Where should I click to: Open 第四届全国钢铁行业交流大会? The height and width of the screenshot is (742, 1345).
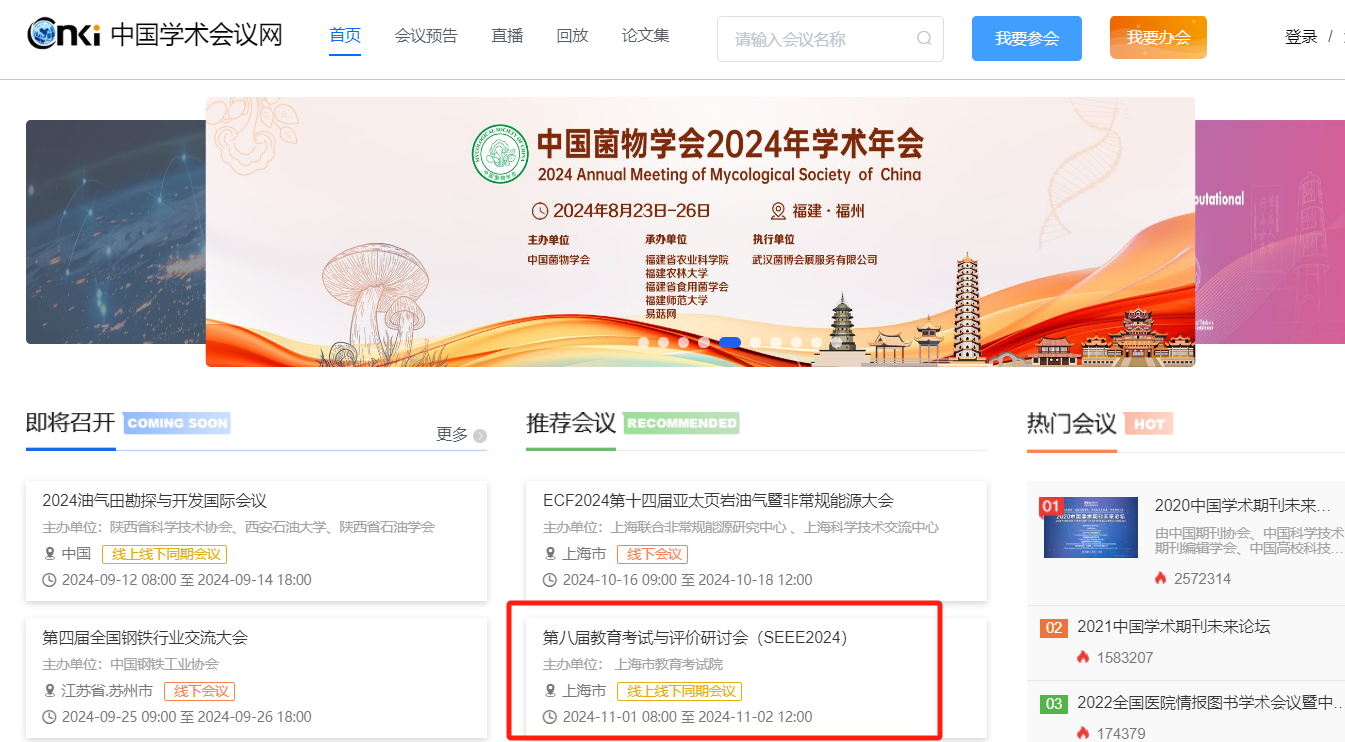click(x=145, y=637)
